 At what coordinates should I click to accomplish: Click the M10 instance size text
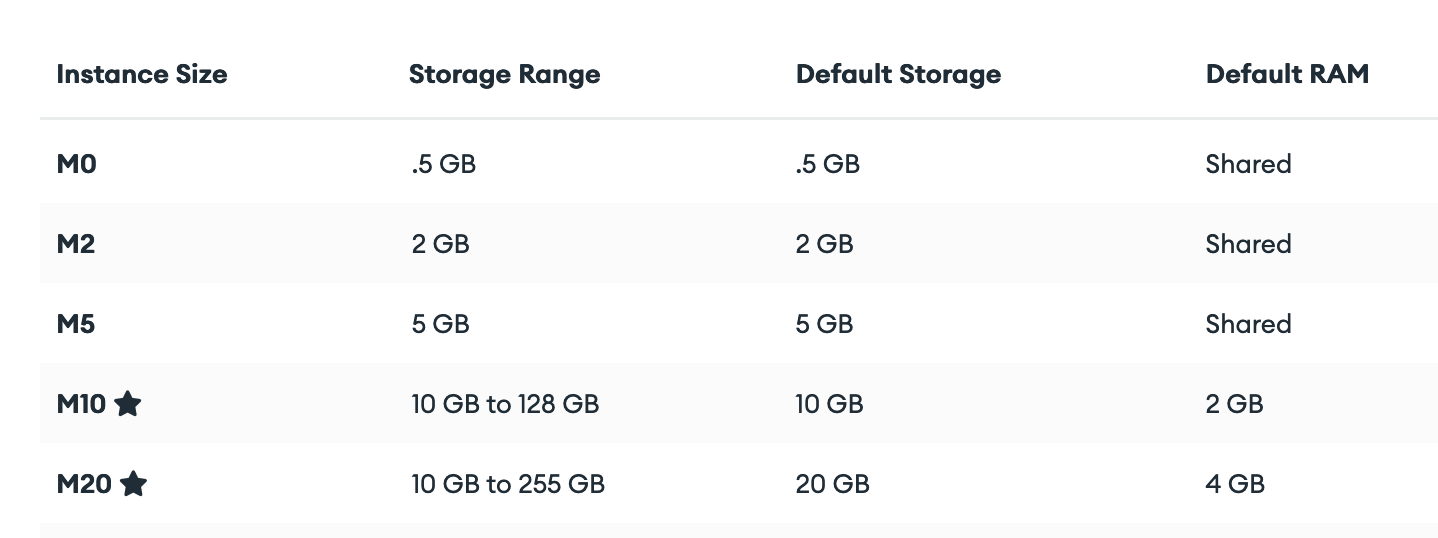point(82,404)
